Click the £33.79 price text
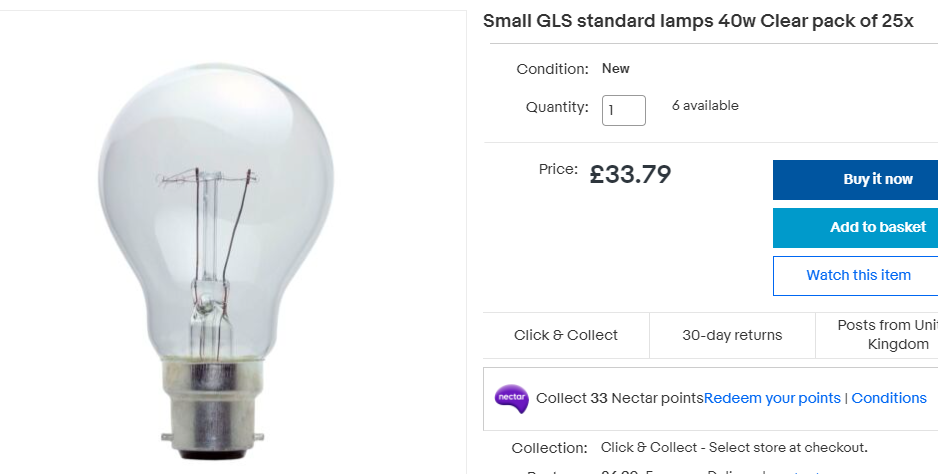 coord(630,174)
